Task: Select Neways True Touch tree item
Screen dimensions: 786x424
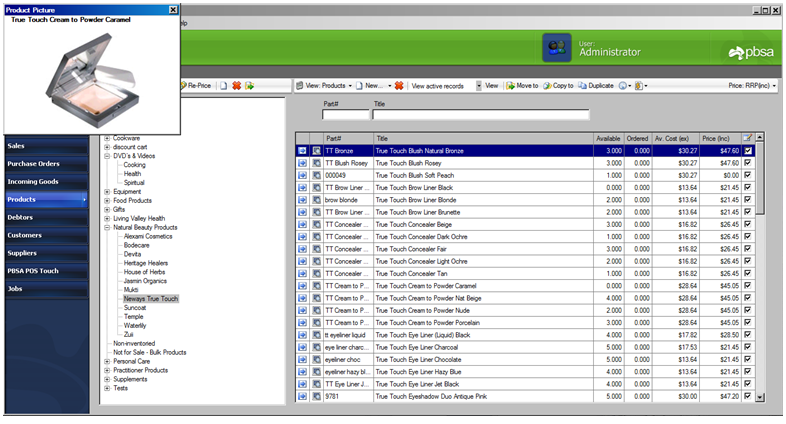Action: [x=151, y=299]
